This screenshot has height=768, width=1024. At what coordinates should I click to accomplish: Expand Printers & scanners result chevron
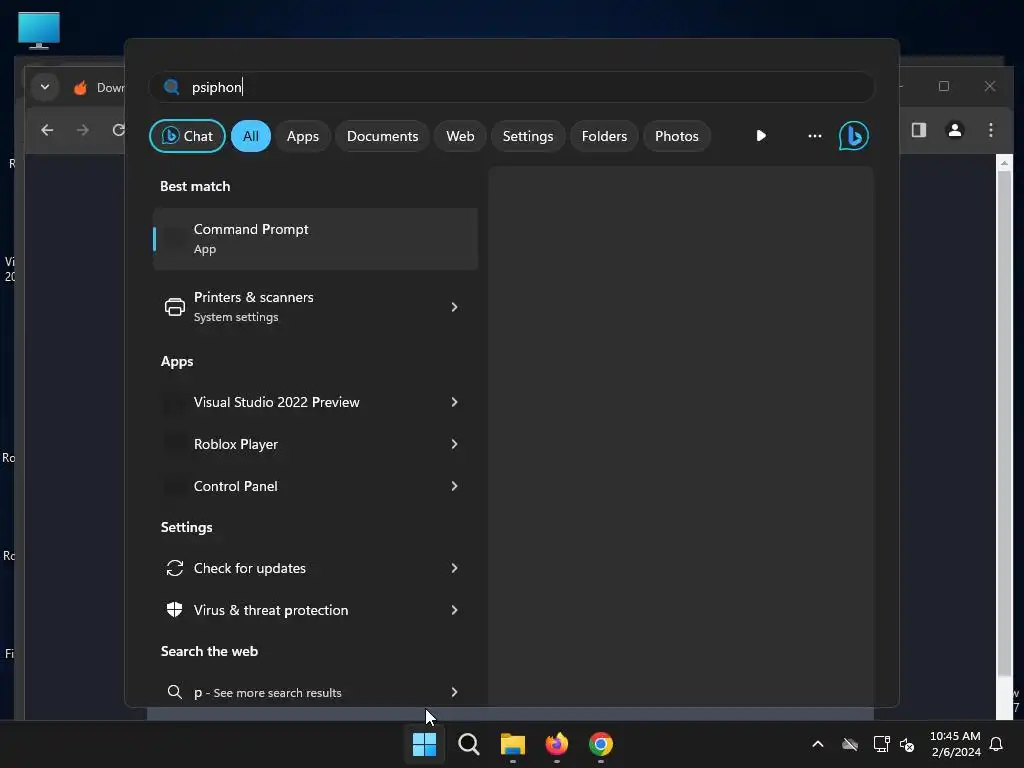455,307
